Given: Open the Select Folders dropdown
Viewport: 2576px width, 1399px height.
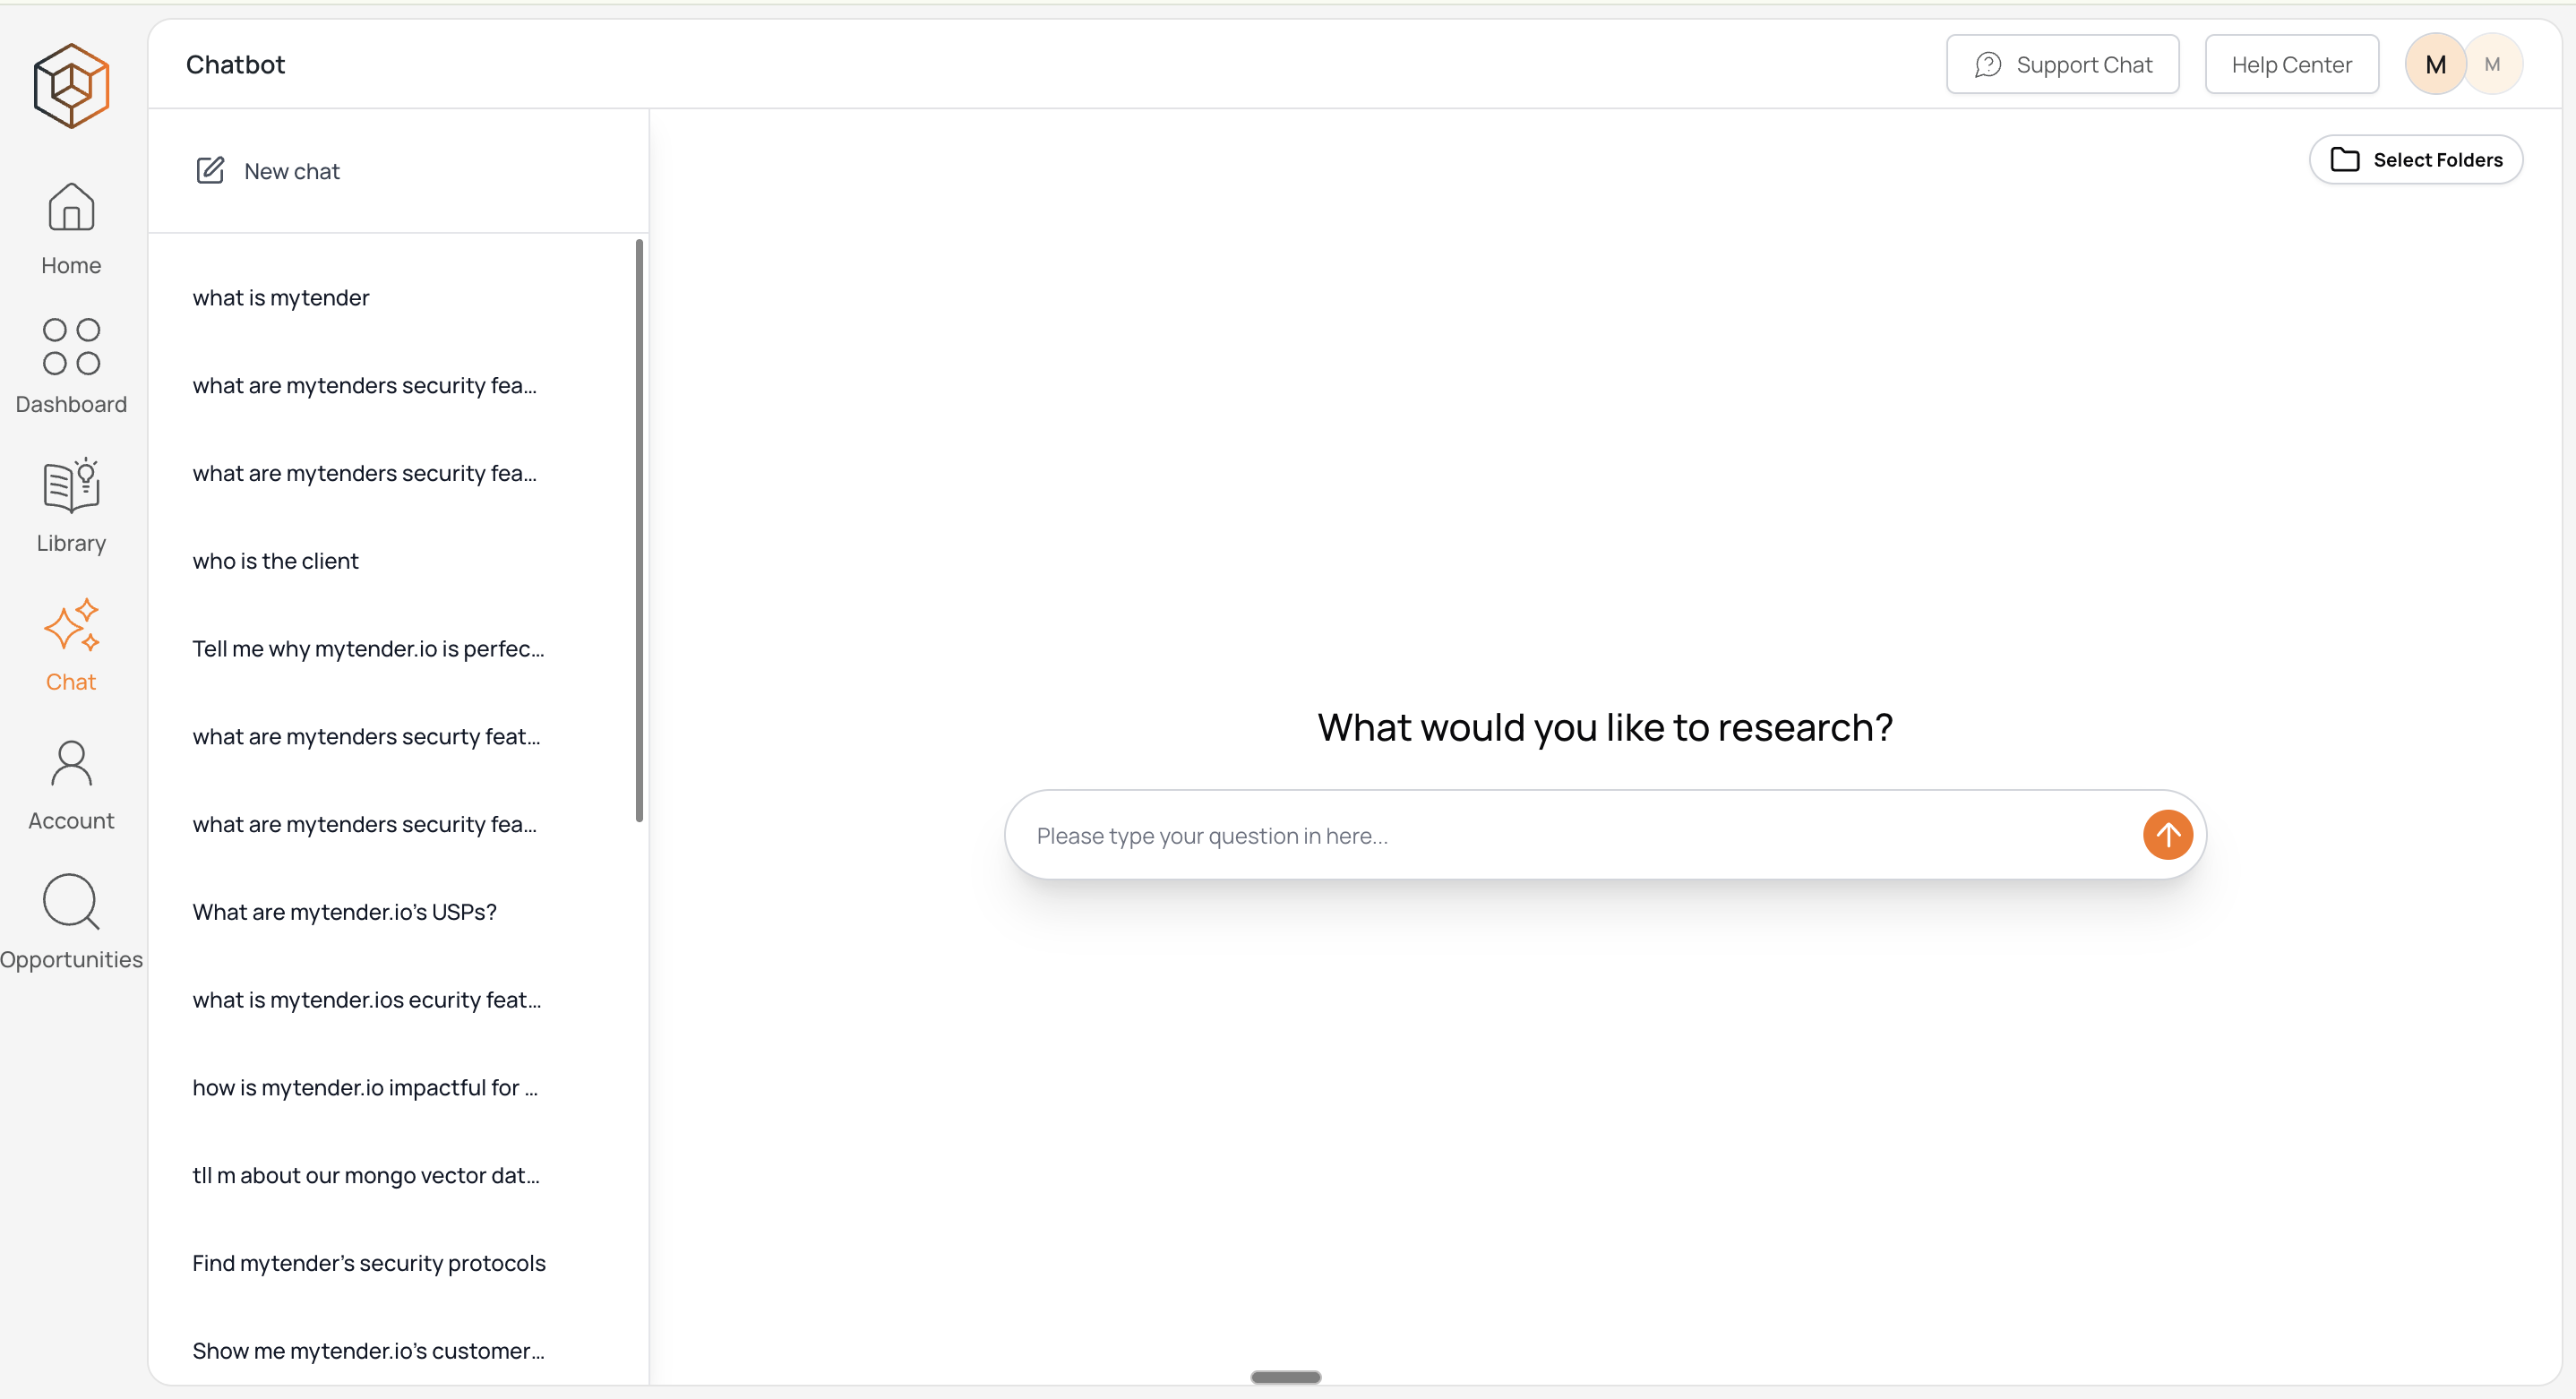Looking at the screenshot, I should coord(2415,160).
